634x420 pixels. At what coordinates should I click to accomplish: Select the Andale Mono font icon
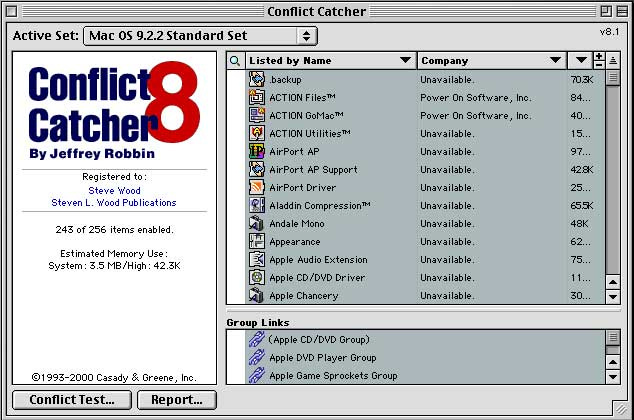[256, 223]
